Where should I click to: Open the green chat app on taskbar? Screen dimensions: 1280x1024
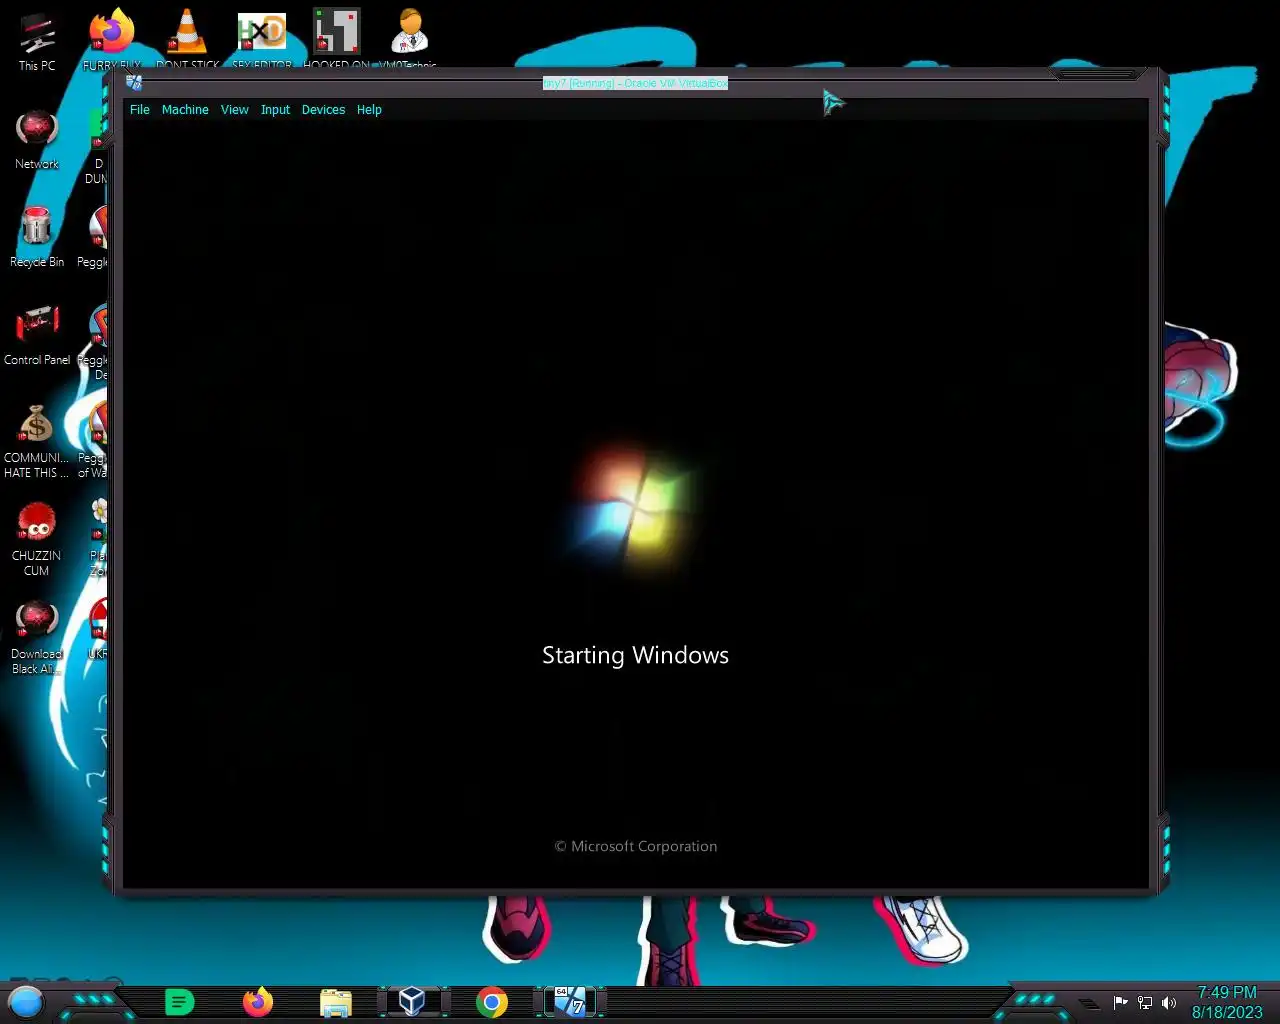179,1001
